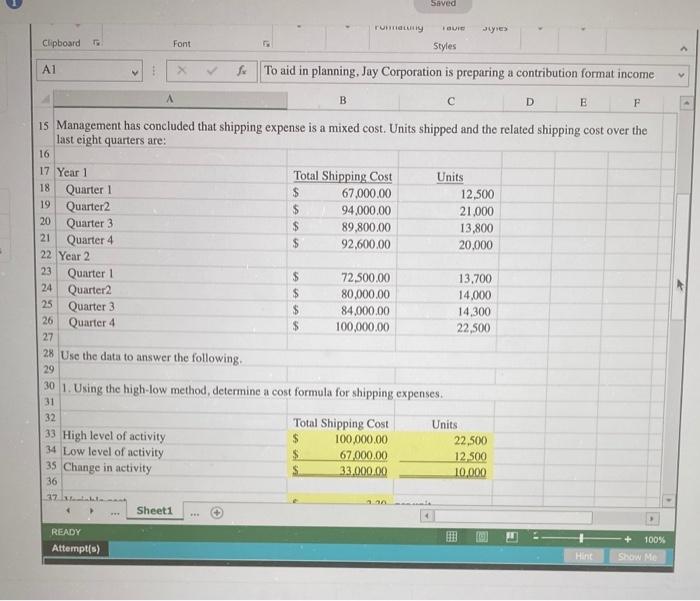Click the formula bar enter checkmark icon
700x601 pixels.
point(212,71)
